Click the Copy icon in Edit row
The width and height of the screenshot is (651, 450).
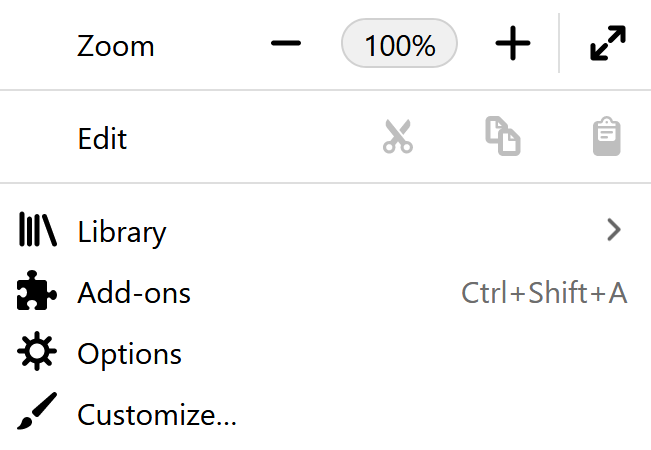pyautogui.click(x=502, y=137)
